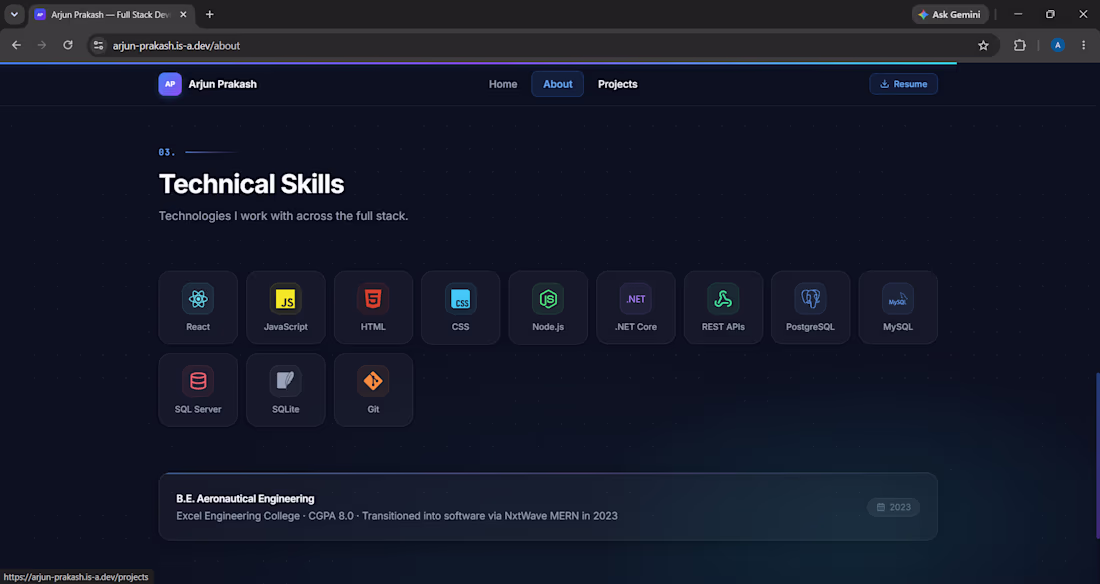This screenshot has width=1100, height=584.
Task: Open a new browser tab
Action: (210, 14)
